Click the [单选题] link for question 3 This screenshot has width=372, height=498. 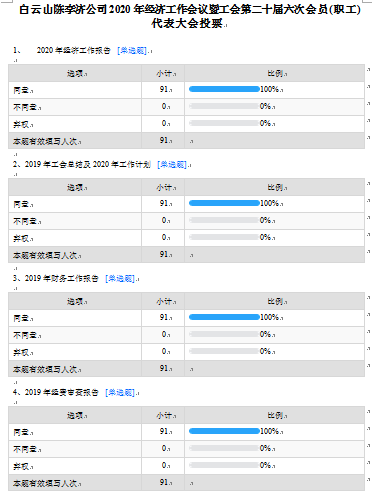click(121, 279)
